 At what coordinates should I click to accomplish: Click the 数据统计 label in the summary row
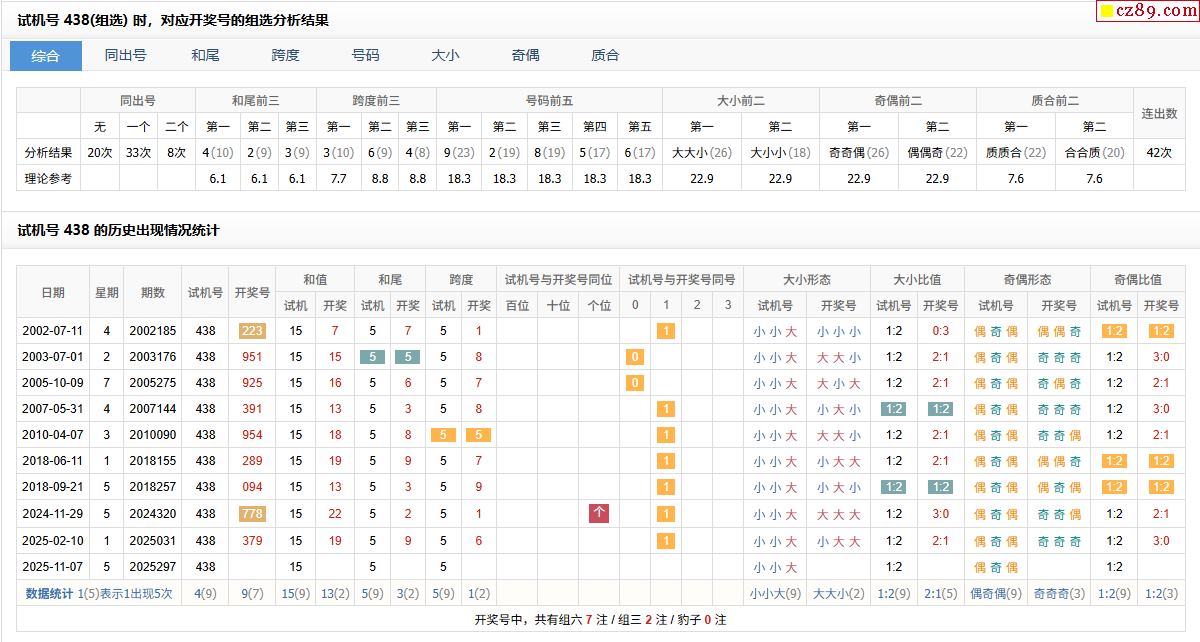49,593
